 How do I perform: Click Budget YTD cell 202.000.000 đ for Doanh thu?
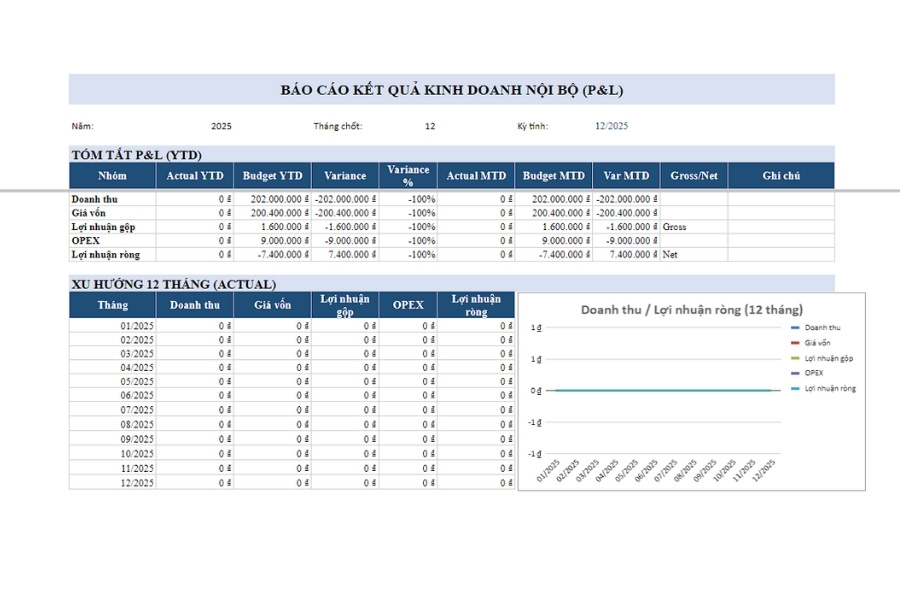coord(272,199)
